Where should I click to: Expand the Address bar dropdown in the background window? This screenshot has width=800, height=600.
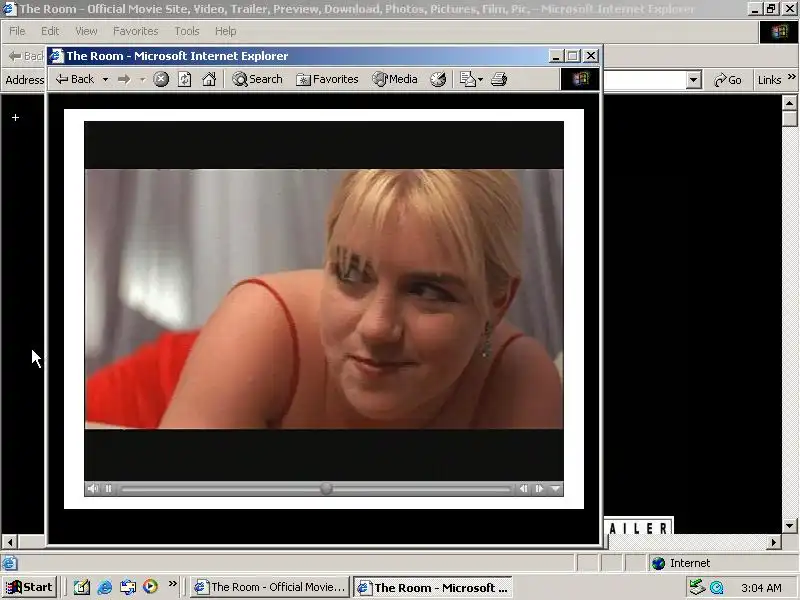click(693, 80)
